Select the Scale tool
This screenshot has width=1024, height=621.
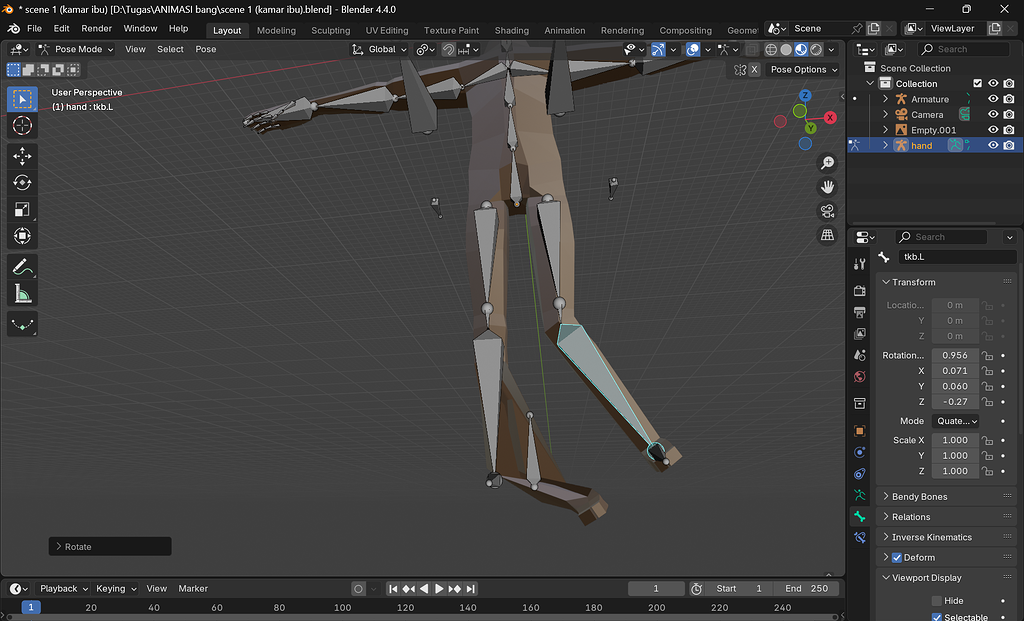(x=22, y=209)
